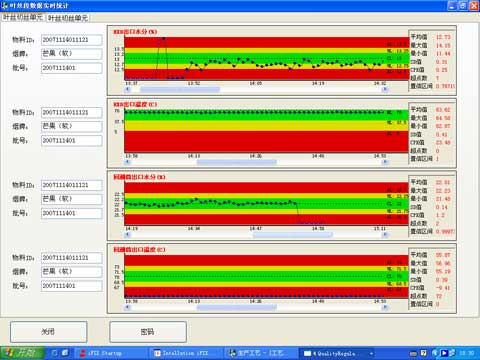Click scrollbar thumb under the top chart

pyautogui.click(x=180, y=89)
